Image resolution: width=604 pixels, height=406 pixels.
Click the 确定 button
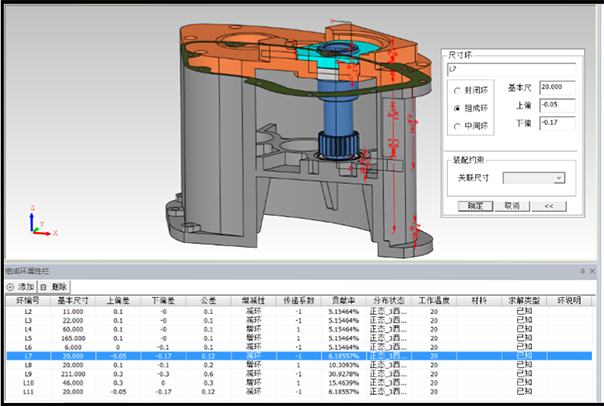[x=475, y=205]
